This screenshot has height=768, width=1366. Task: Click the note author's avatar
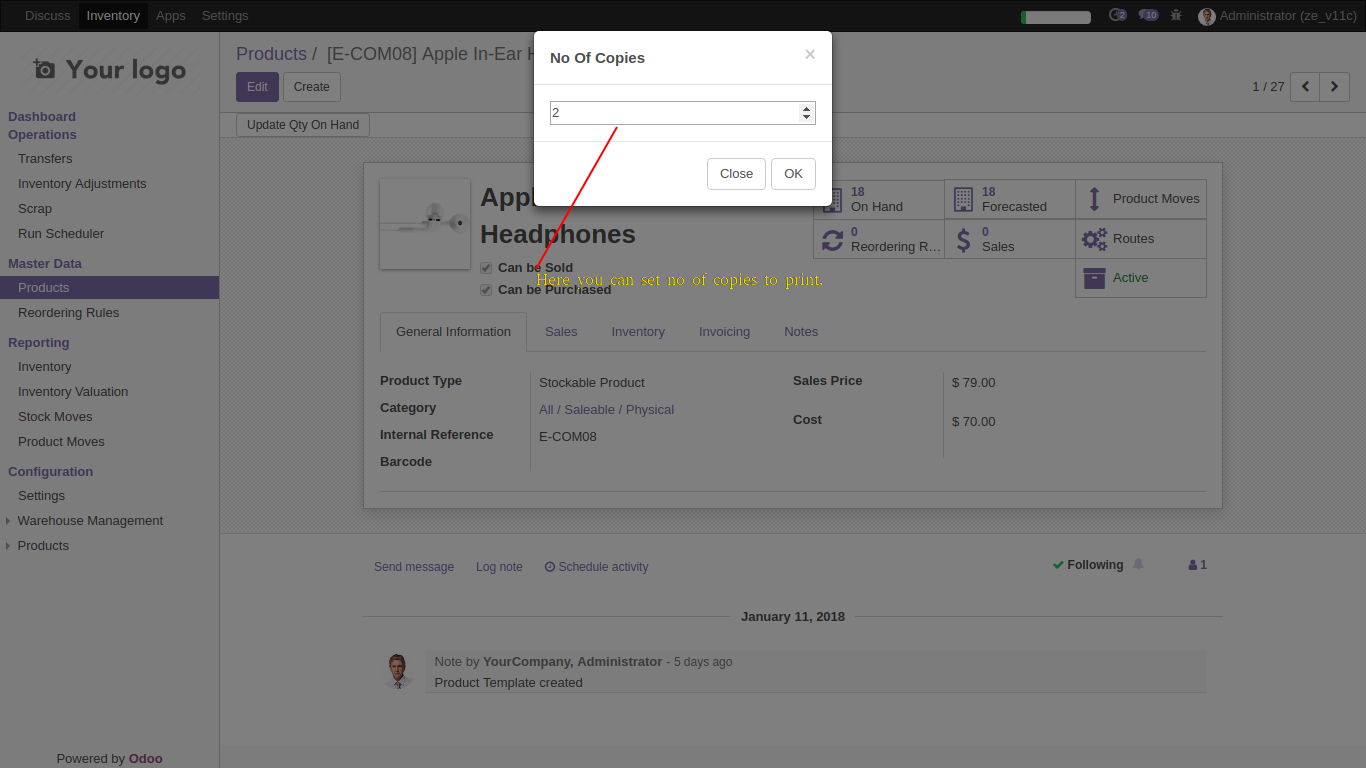(398, 671)
